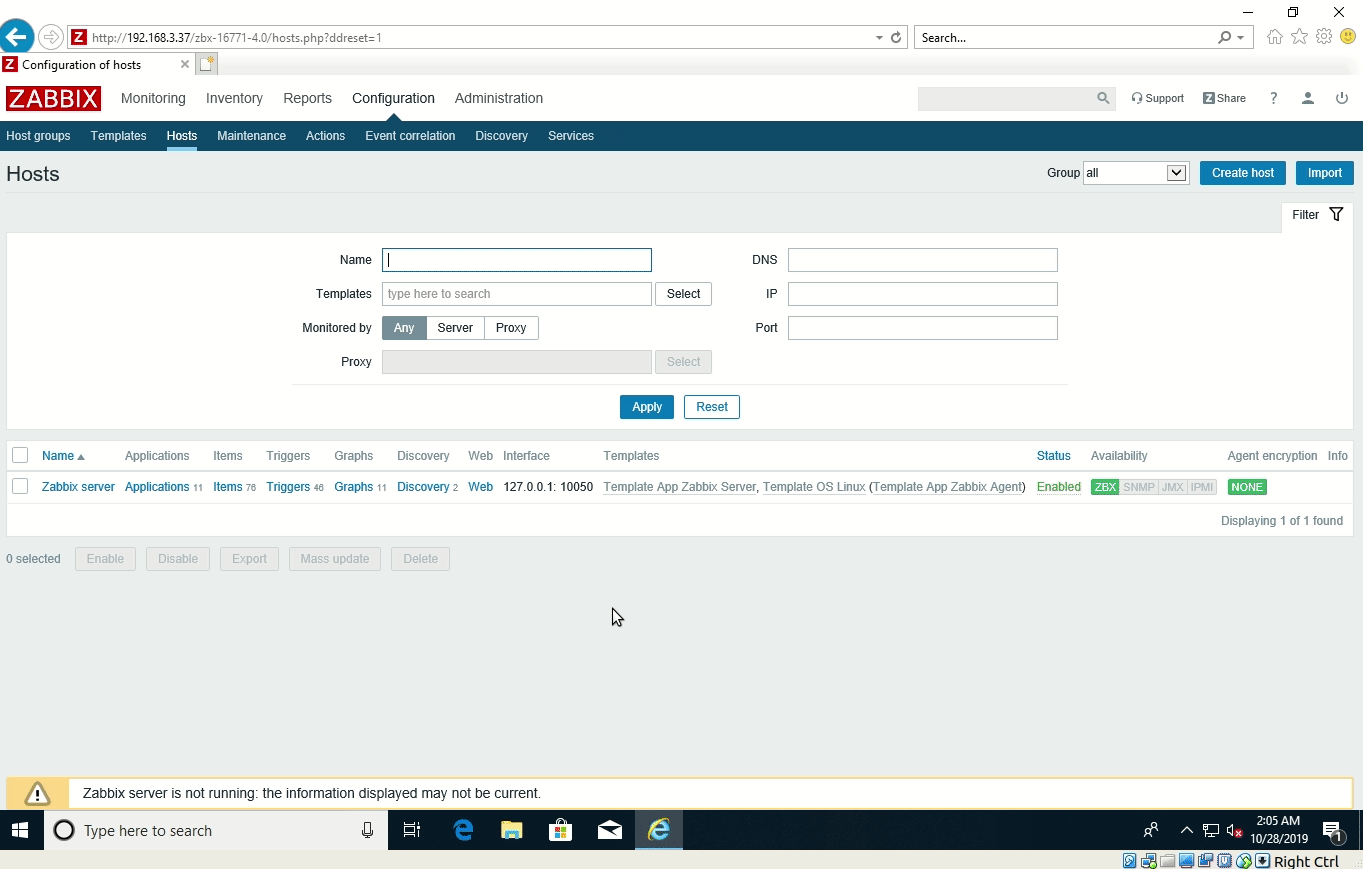Viewport: 1363px width, 869px height.
Task: Click the ZBX availability badge
Action: click(1105, 487)
